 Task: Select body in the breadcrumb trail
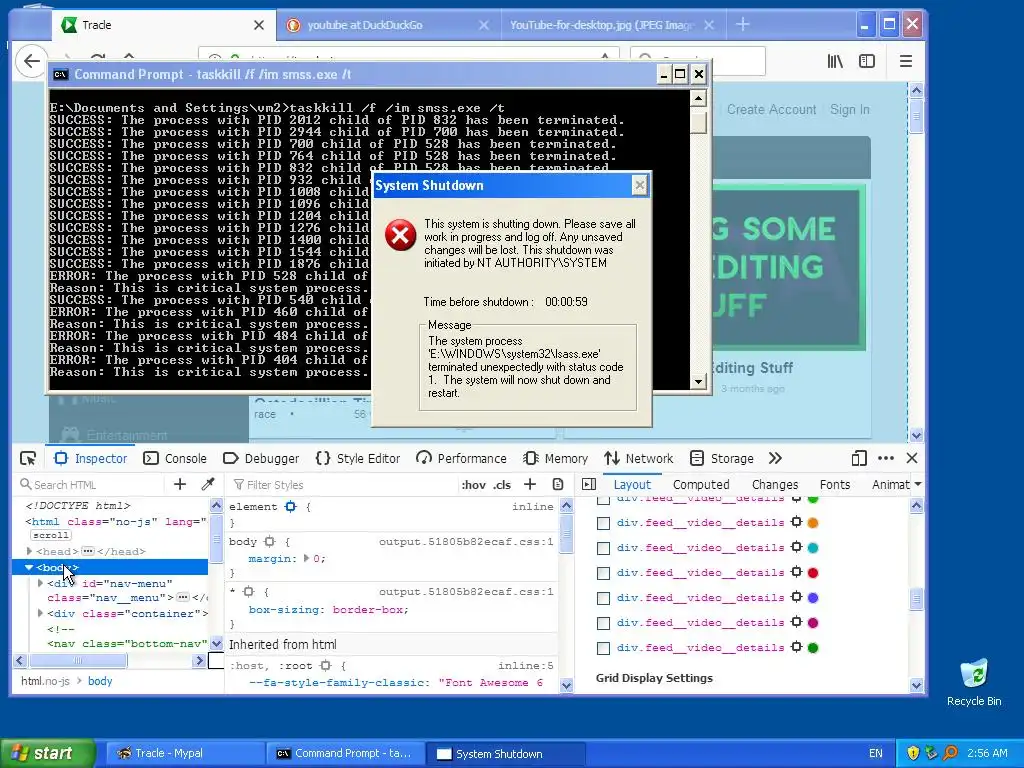point(100,680)
